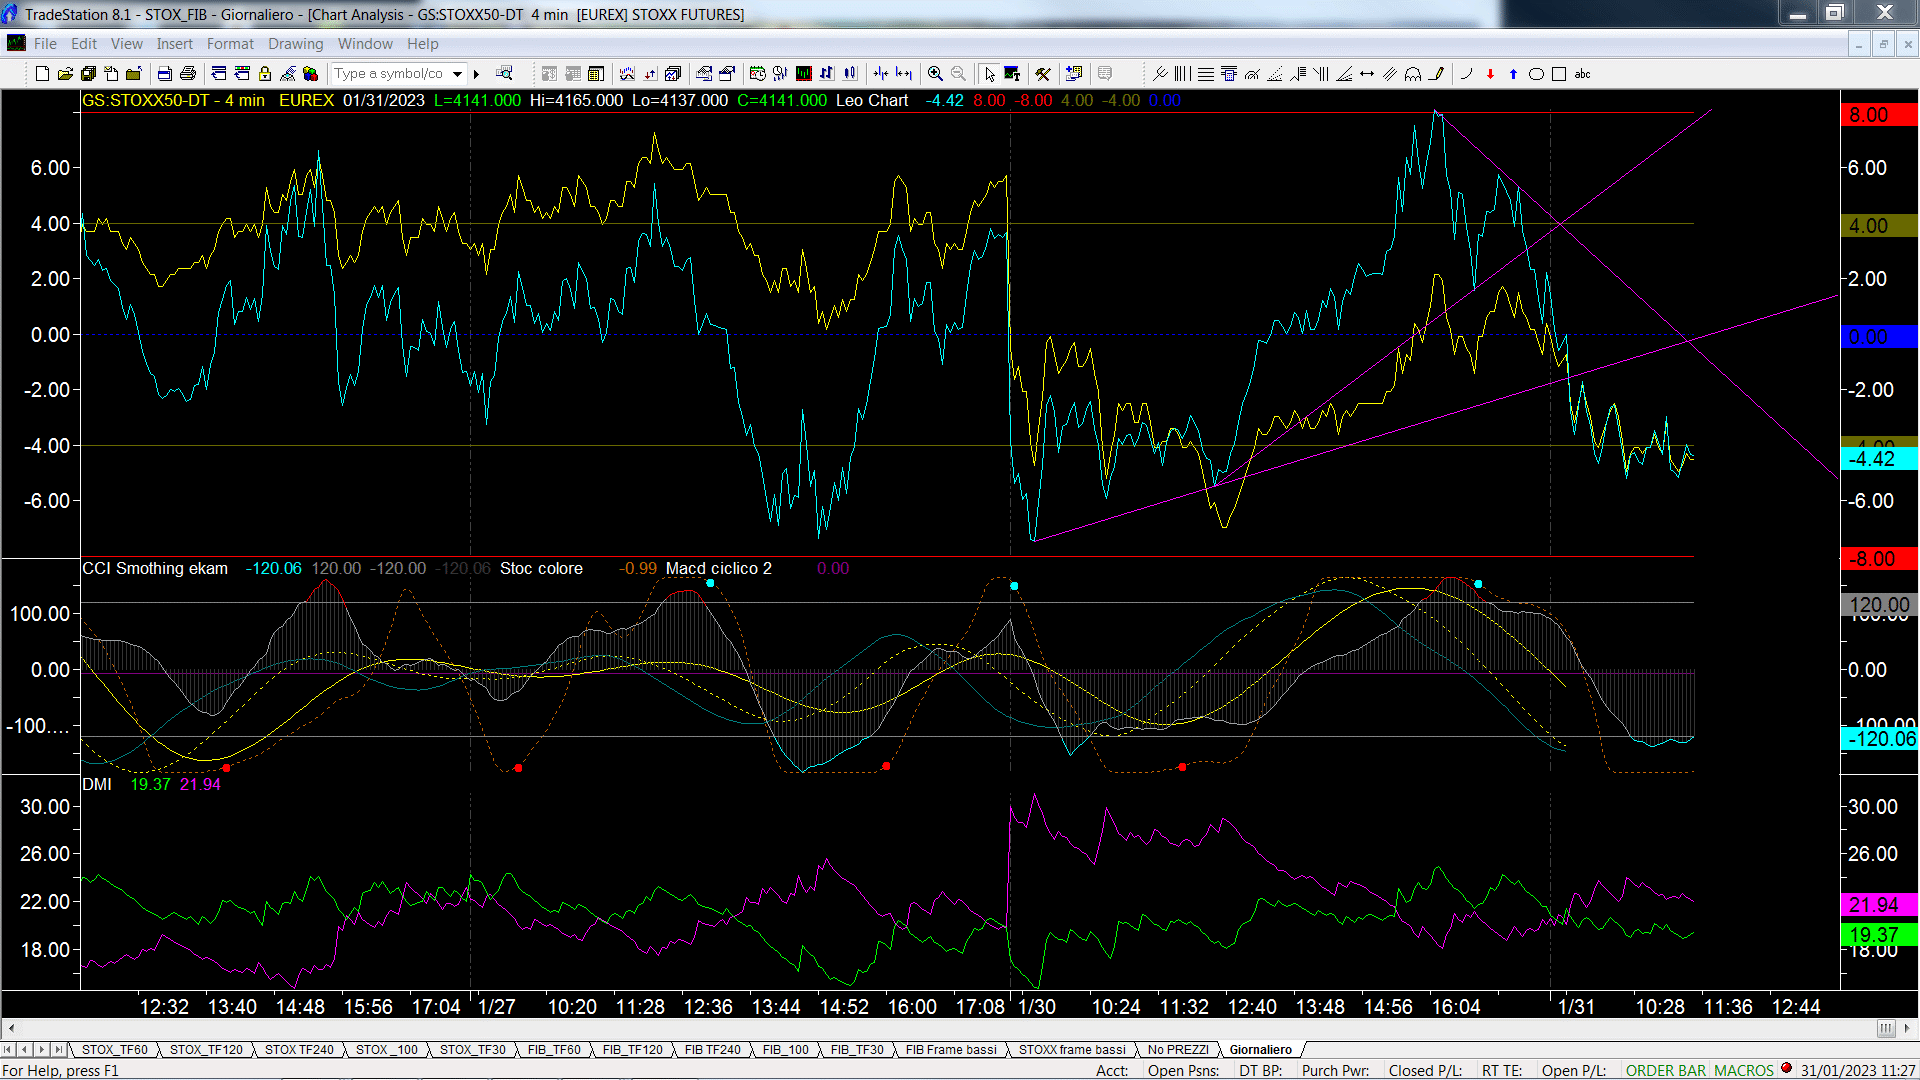
Task: Switch to the STOX_TF120 tab
Action: click(206, 1050)
